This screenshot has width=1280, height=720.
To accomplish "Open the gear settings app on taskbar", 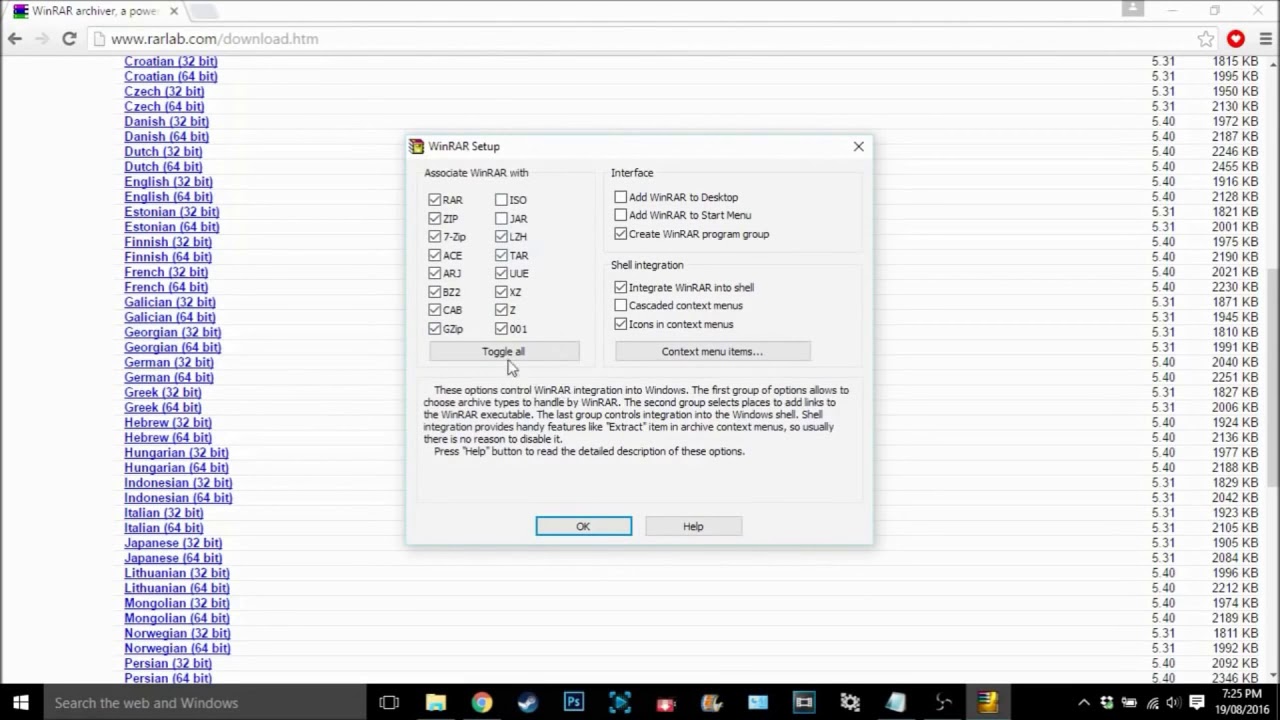I will (850, 703).
